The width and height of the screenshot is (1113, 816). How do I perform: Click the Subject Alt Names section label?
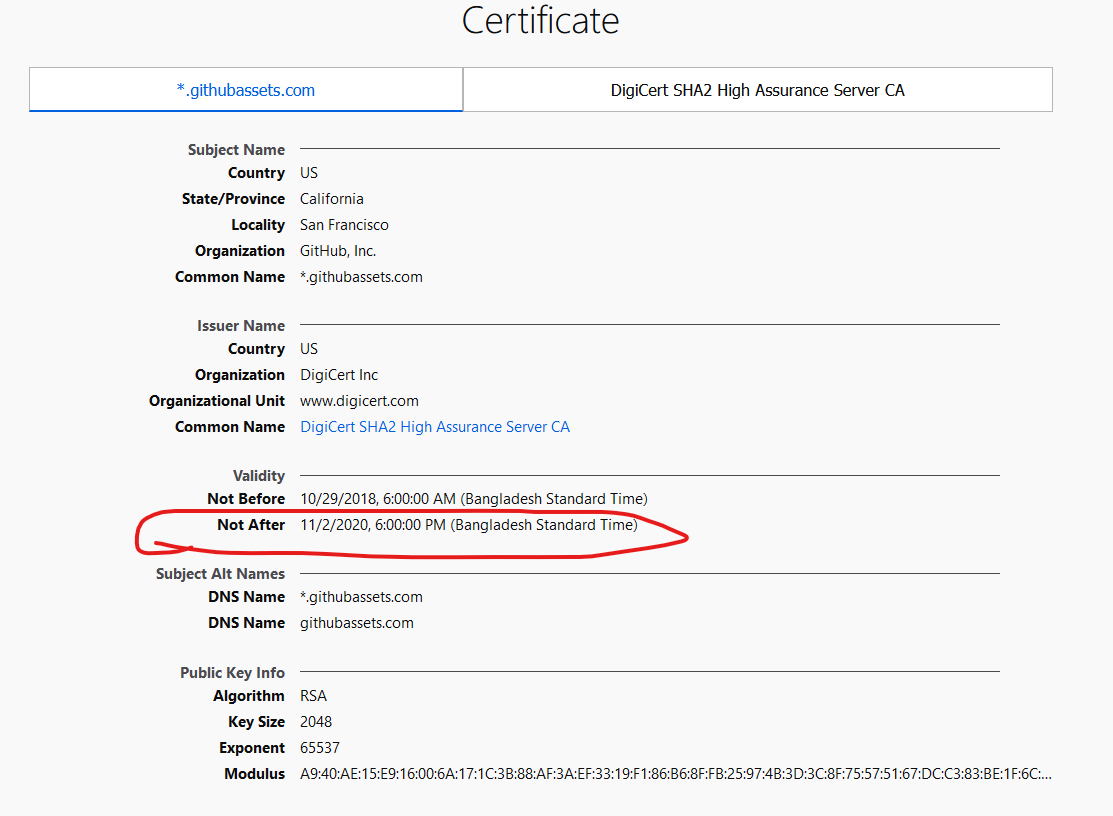click(220, 574)
